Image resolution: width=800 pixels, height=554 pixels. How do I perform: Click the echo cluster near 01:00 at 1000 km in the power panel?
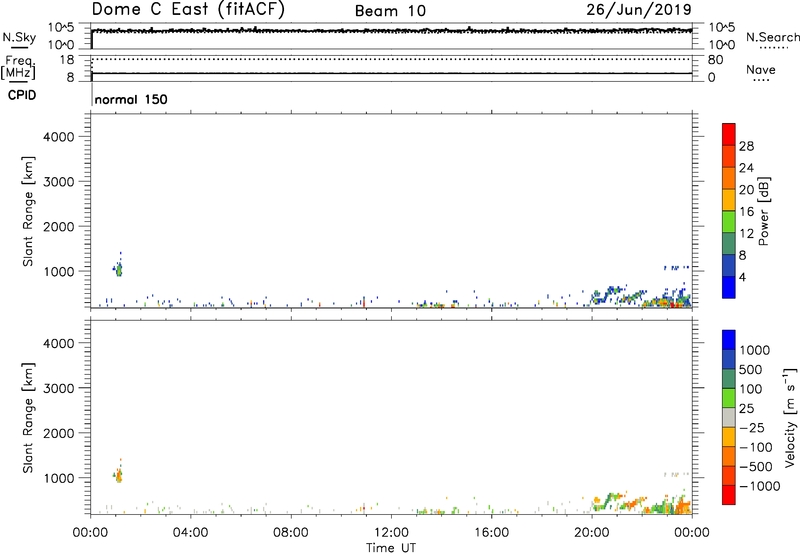tap(118, 268)
